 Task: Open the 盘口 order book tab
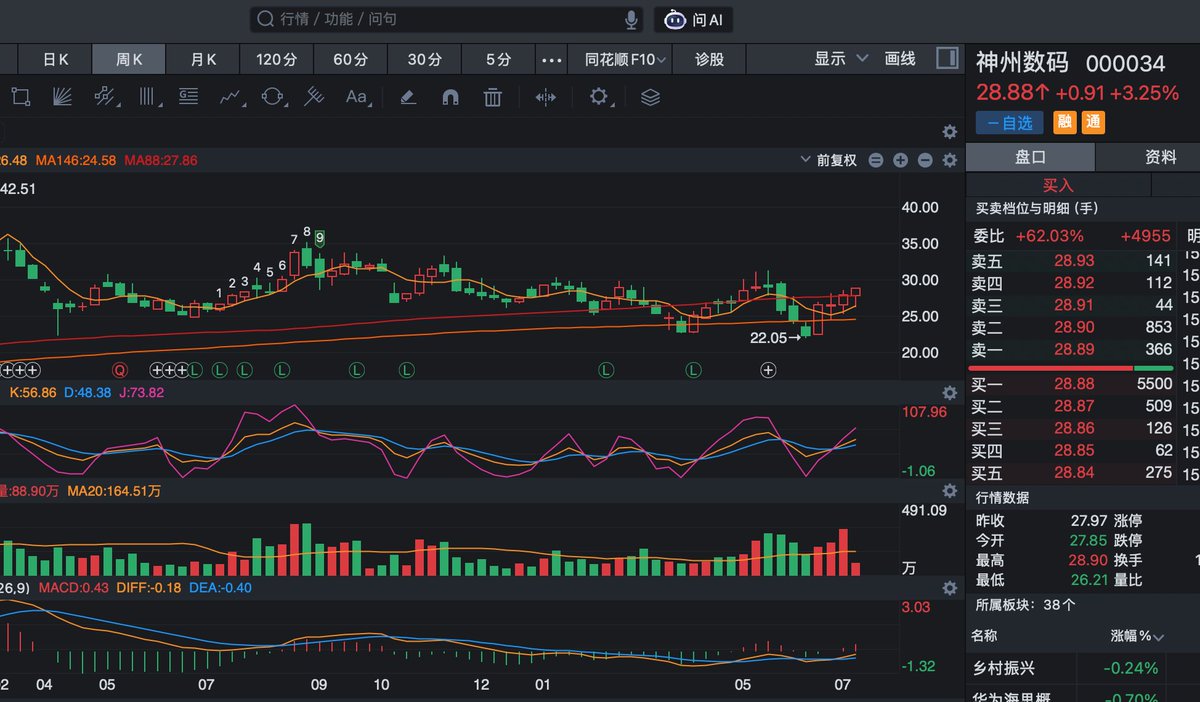click(1030, 157)
